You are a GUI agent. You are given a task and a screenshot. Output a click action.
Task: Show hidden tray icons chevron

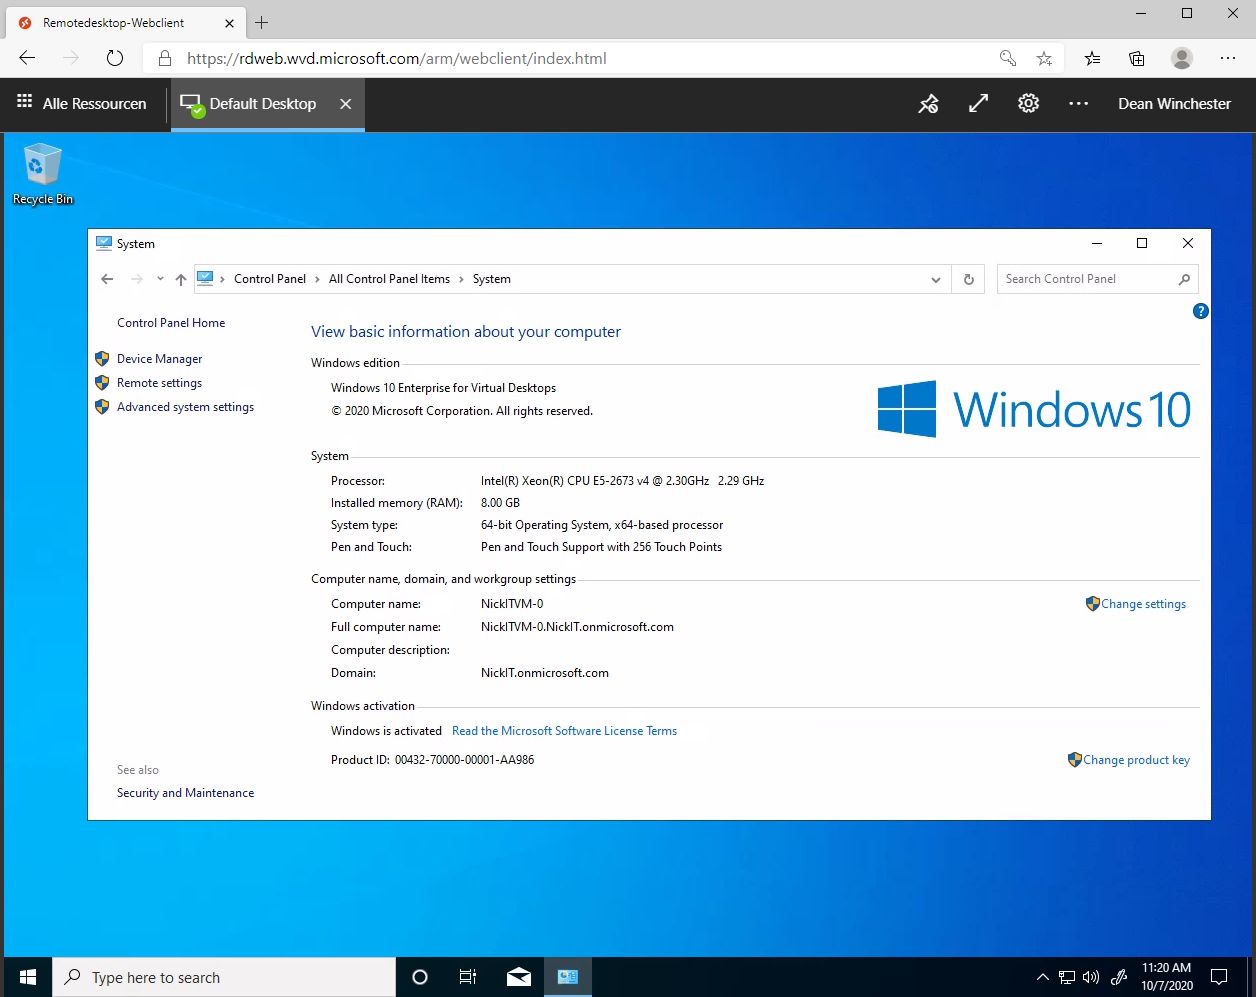(x=1042, y=977)
